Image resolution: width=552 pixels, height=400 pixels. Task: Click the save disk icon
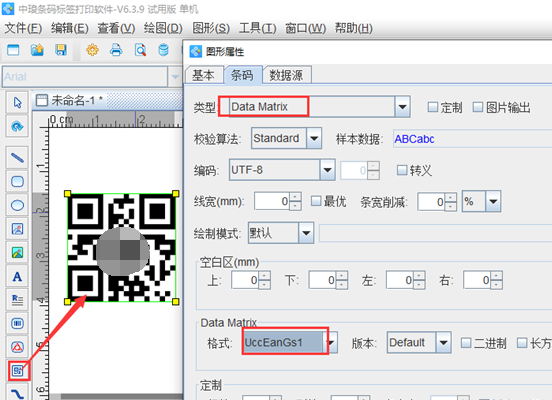point(61,50)
